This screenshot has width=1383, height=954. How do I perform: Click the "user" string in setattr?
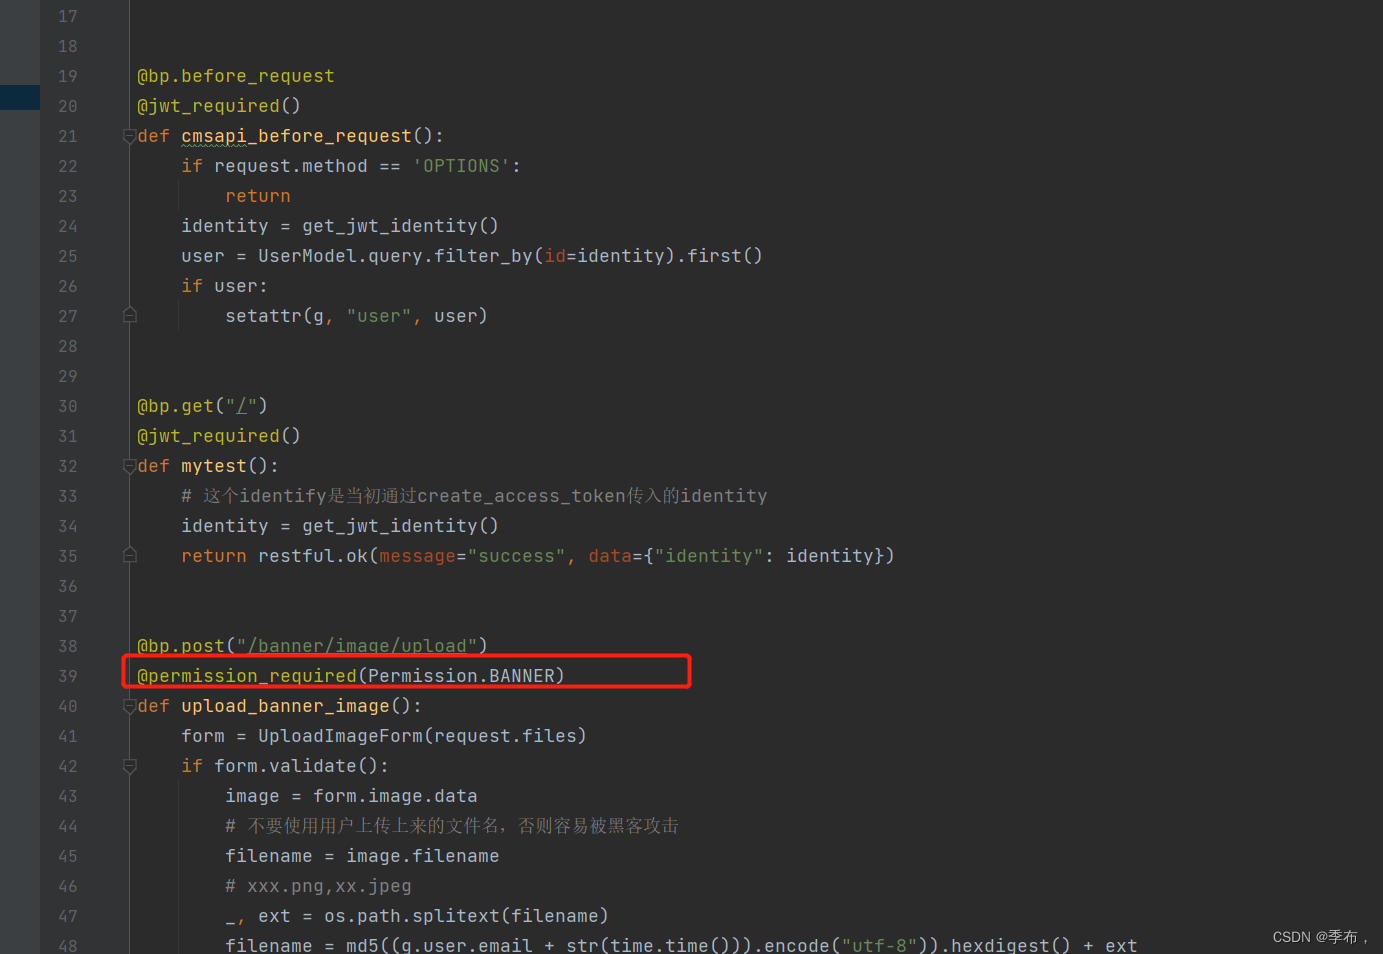click(x=379, y=316)
